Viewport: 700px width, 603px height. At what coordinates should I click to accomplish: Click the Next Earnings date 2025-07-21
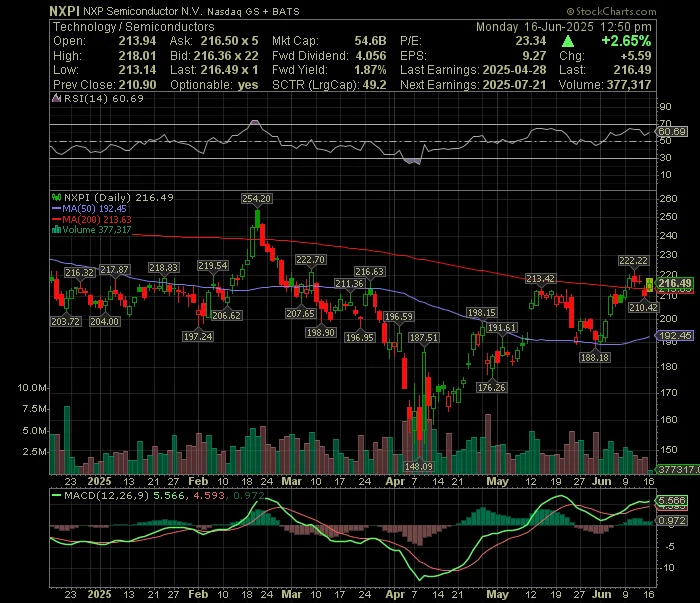click(514, 85)
